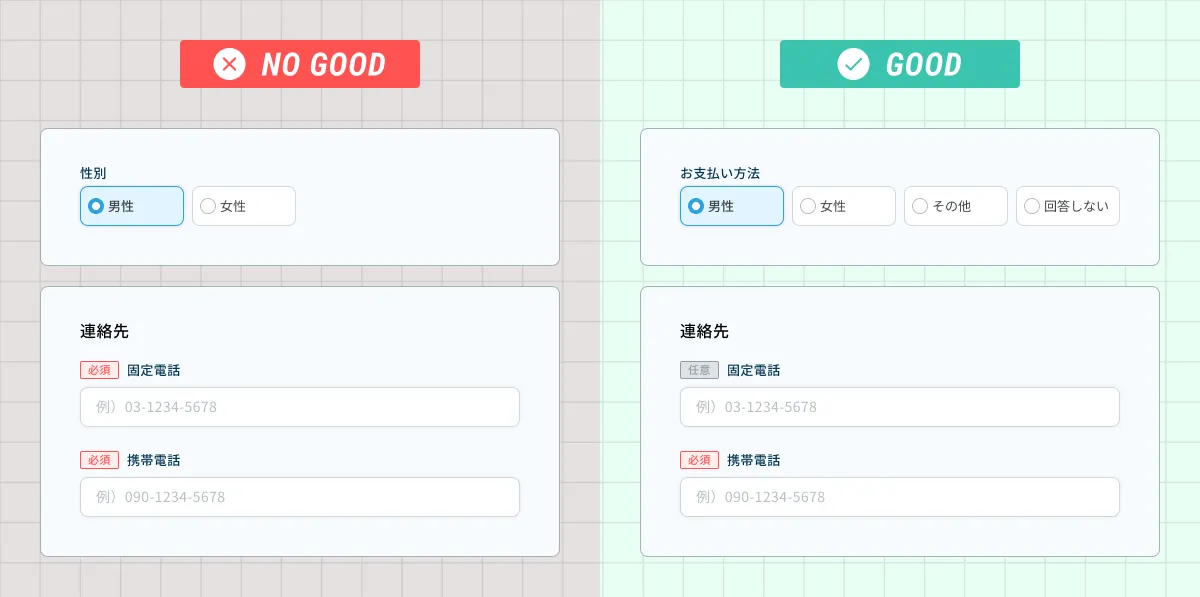
Task: Click 必須 tag beside 携帯電話 in NO GOOD form
Action: [x=99, y=460]
